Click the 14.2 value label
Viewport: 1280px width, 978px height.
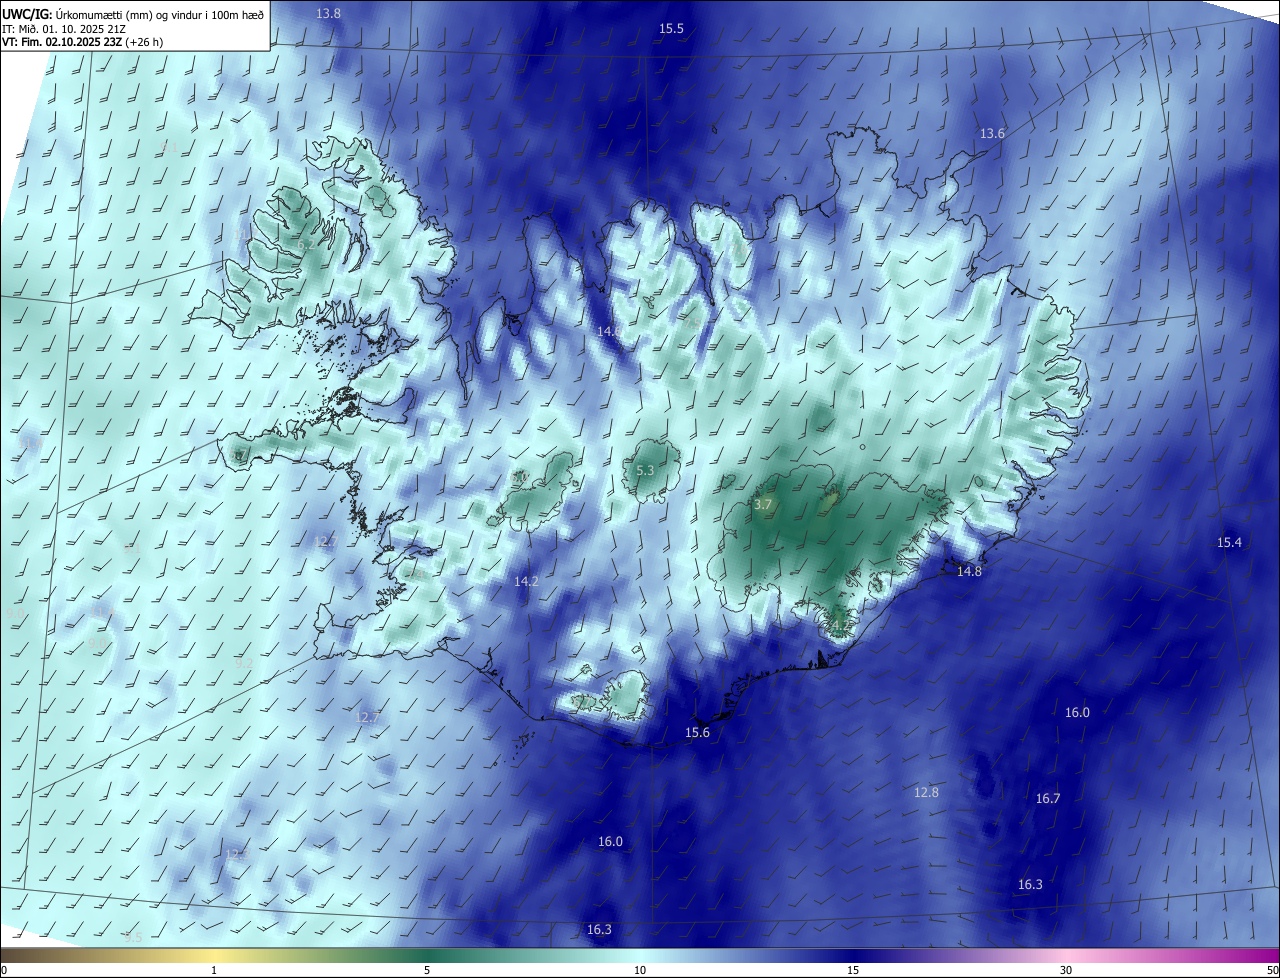pos(526,581)
